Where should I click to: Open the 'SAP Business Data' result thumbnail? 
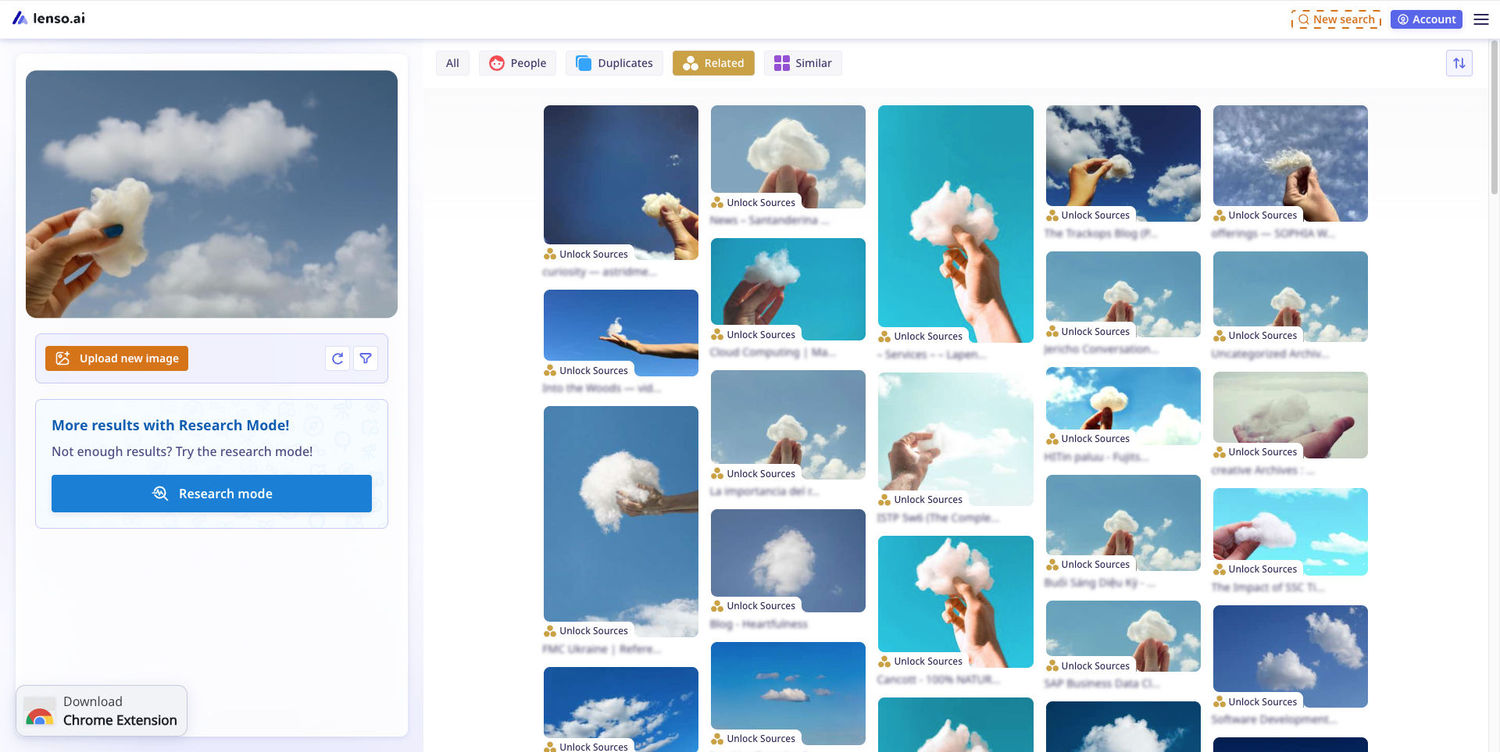[x=1123, y=636]
